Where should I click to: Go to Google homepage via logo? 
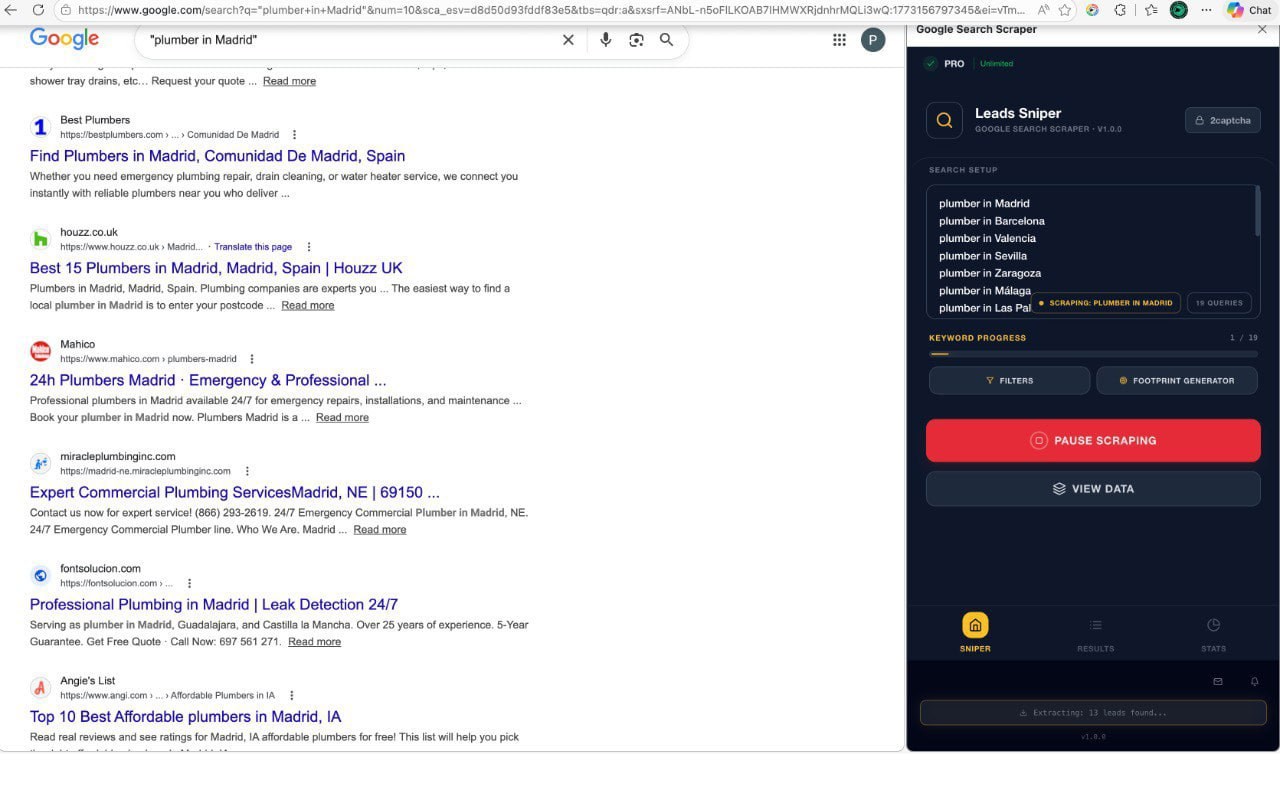click(x=64, y=39)
